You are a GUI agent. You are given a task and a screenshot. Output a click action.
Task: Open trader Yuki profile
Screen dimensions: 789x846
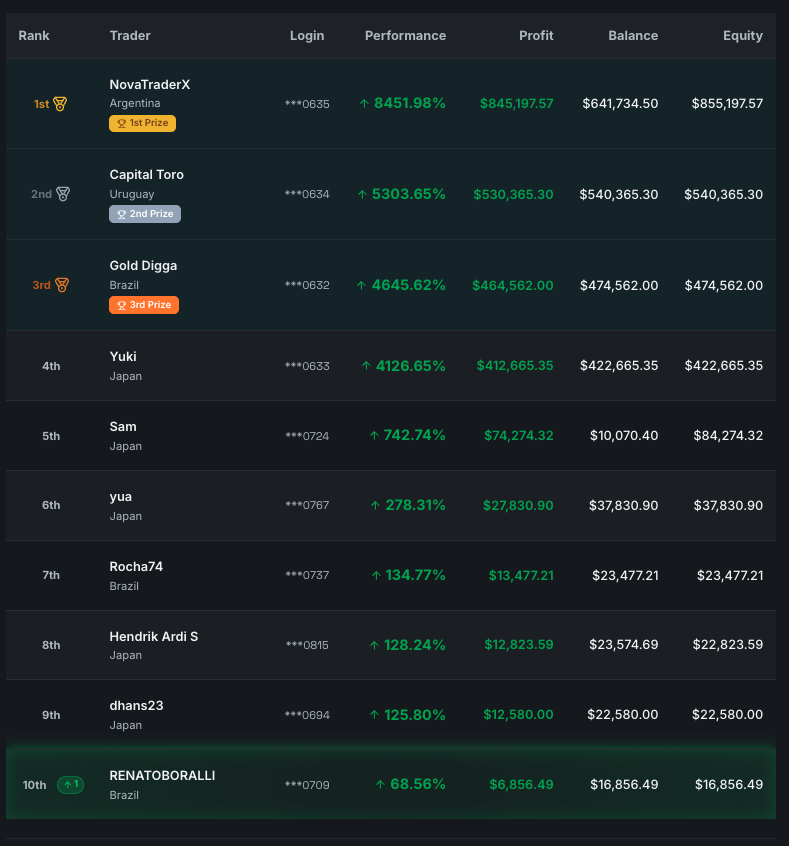pyautogui.click(x=123, y=357)
